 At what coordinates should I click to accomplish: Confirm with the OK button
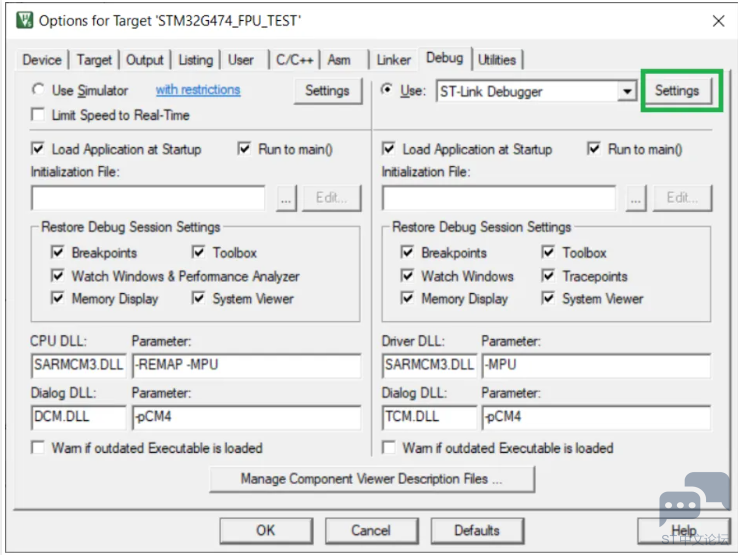[266, 531]
